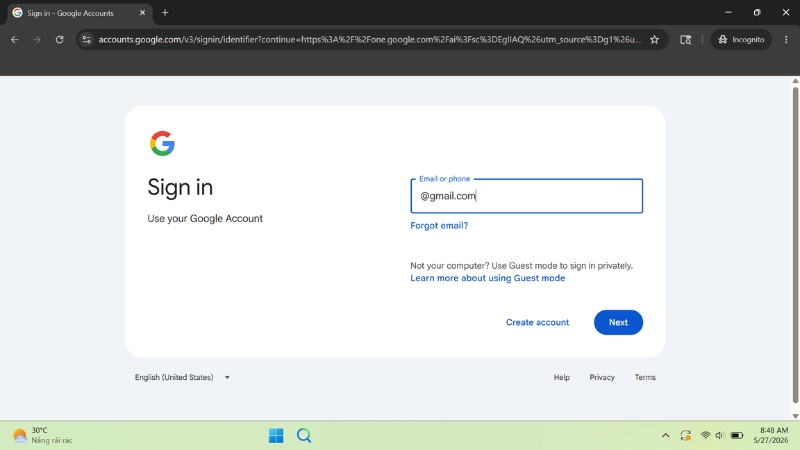Open the Help link
Viewport: 800px width, 450px height.
[x=562, y=378]
